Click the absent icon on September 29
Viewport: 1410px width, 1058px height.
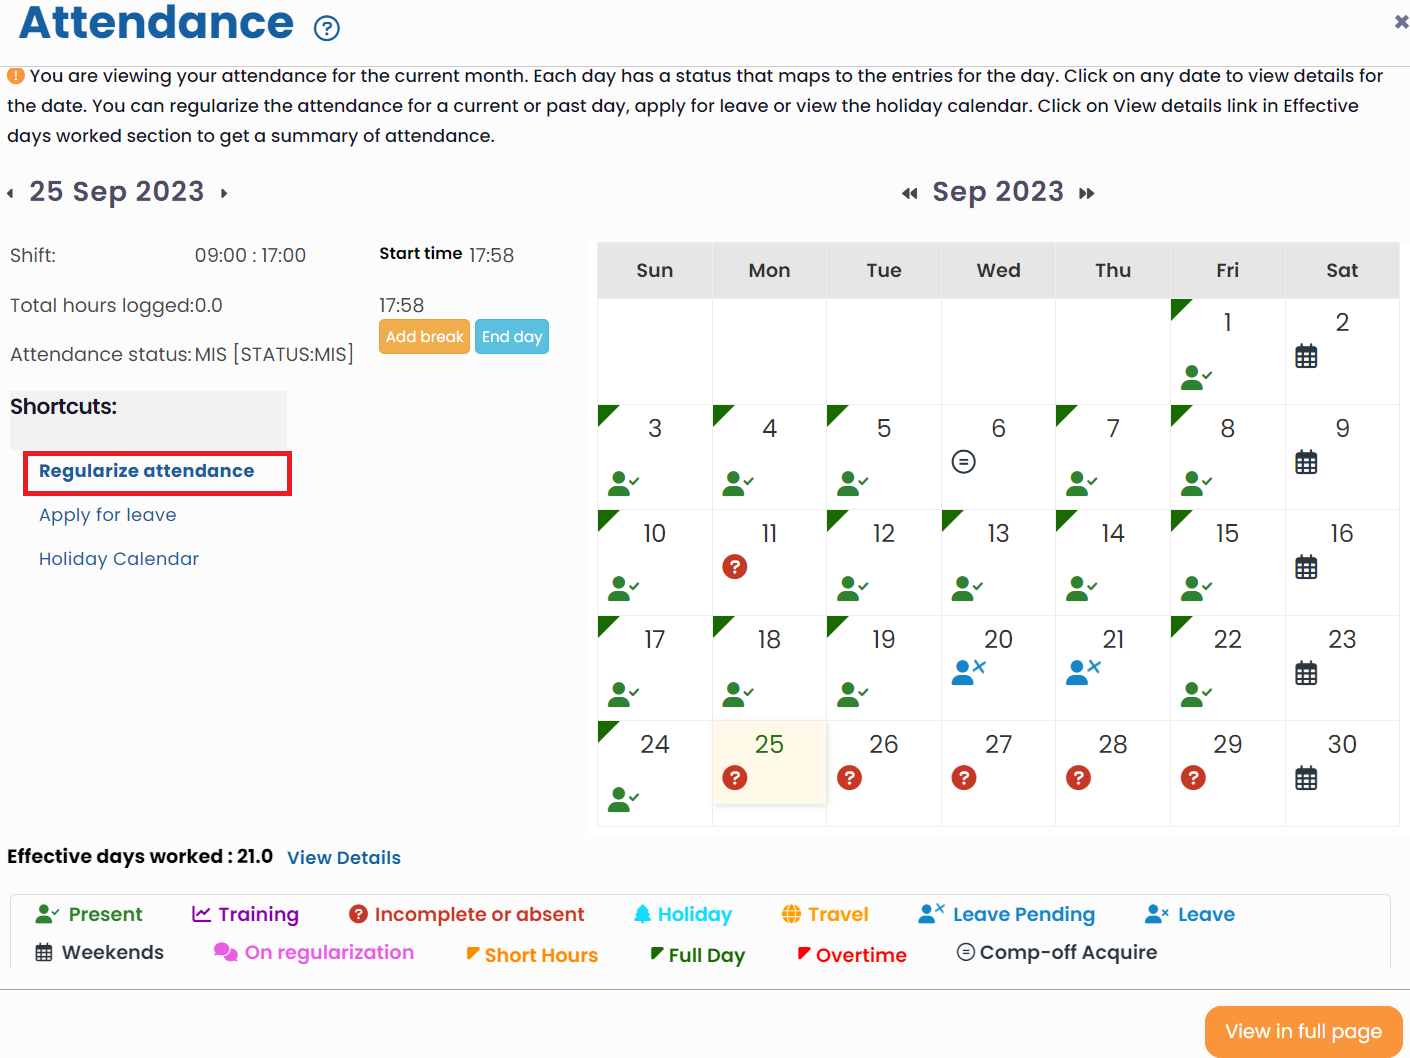(1193, 778)
